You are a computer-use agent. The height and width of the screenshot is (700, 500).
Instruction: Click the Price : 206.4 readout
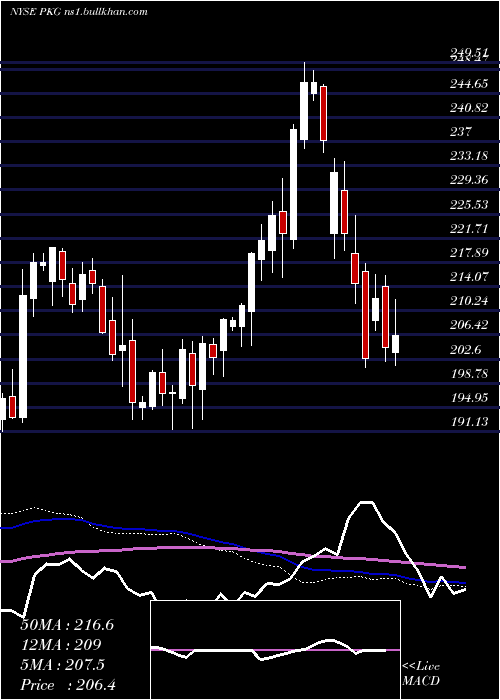[68, 685]
